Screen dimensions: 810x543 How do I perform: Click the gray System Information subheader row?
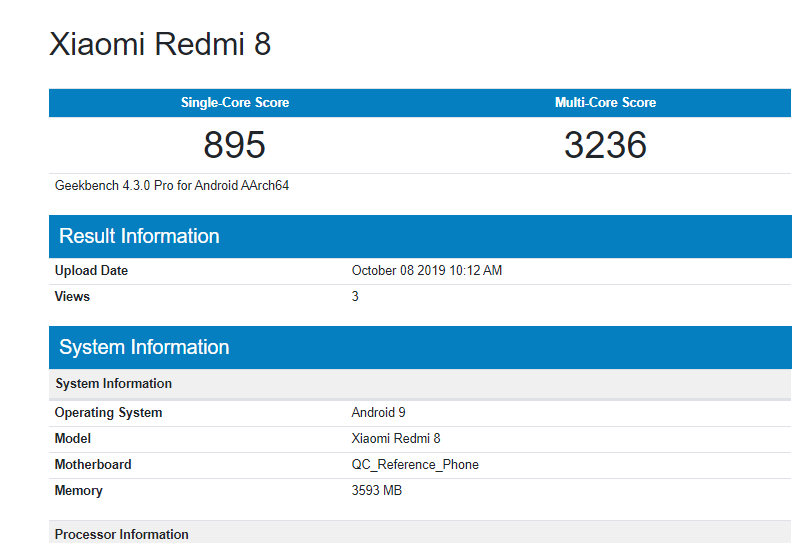coord(113,384)
